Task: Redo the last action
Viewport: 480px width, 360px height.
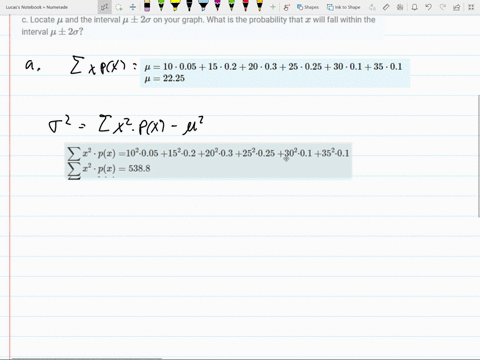Action: tap(443, 7)
